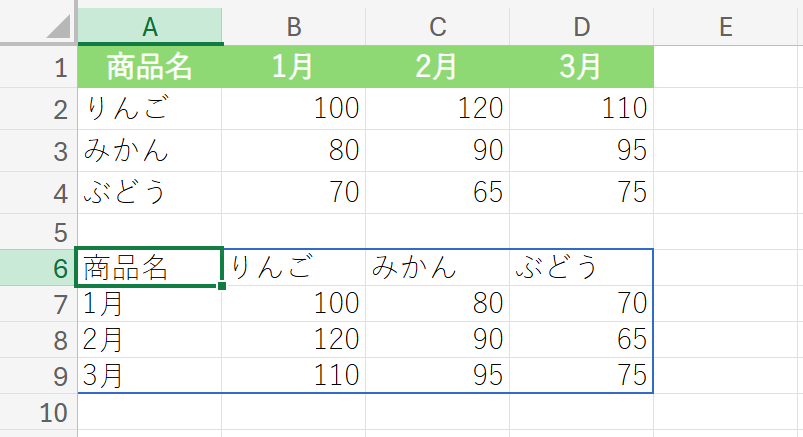Select empty cell E6
Image resolution: width=803 pixels, height=437 pixels.
coord(726,268)
